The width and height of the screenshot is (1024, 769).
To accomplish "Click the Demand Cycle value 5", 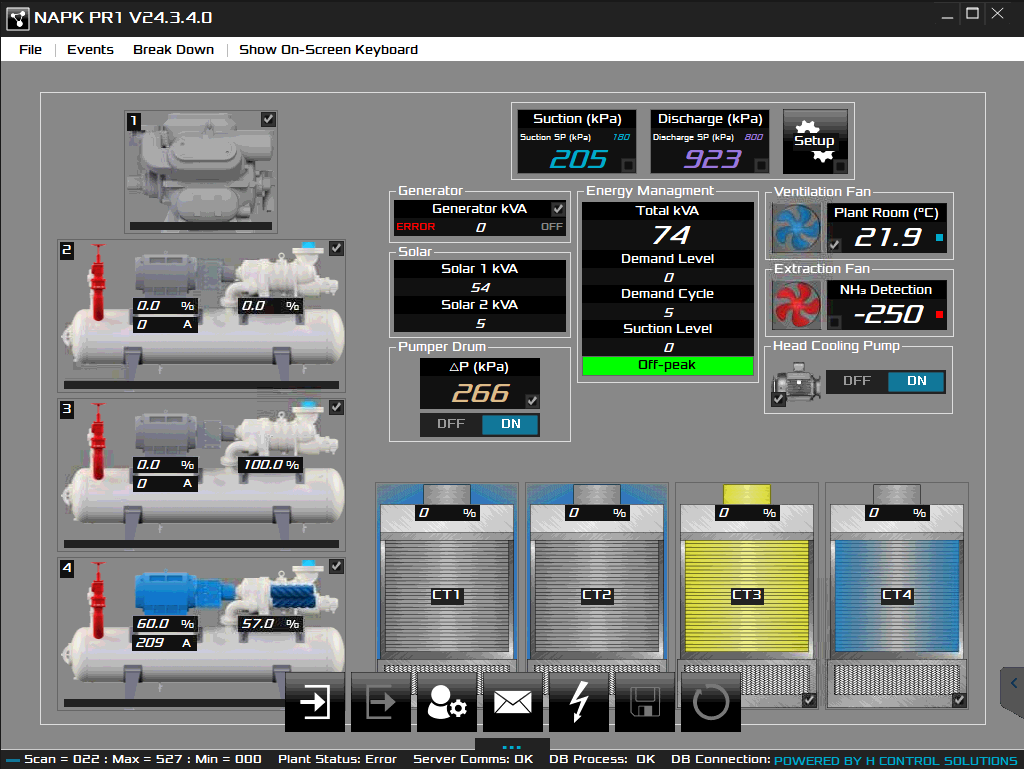I will (x=668, y=312).
